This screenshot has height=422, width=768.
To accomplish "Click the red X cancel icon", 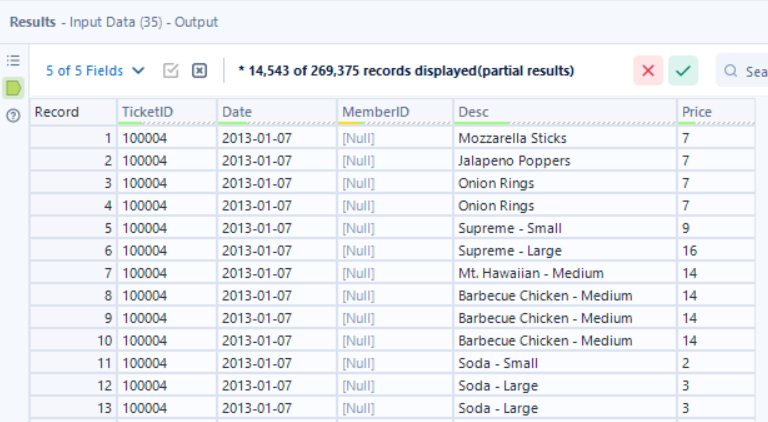I will click(648, 71).
